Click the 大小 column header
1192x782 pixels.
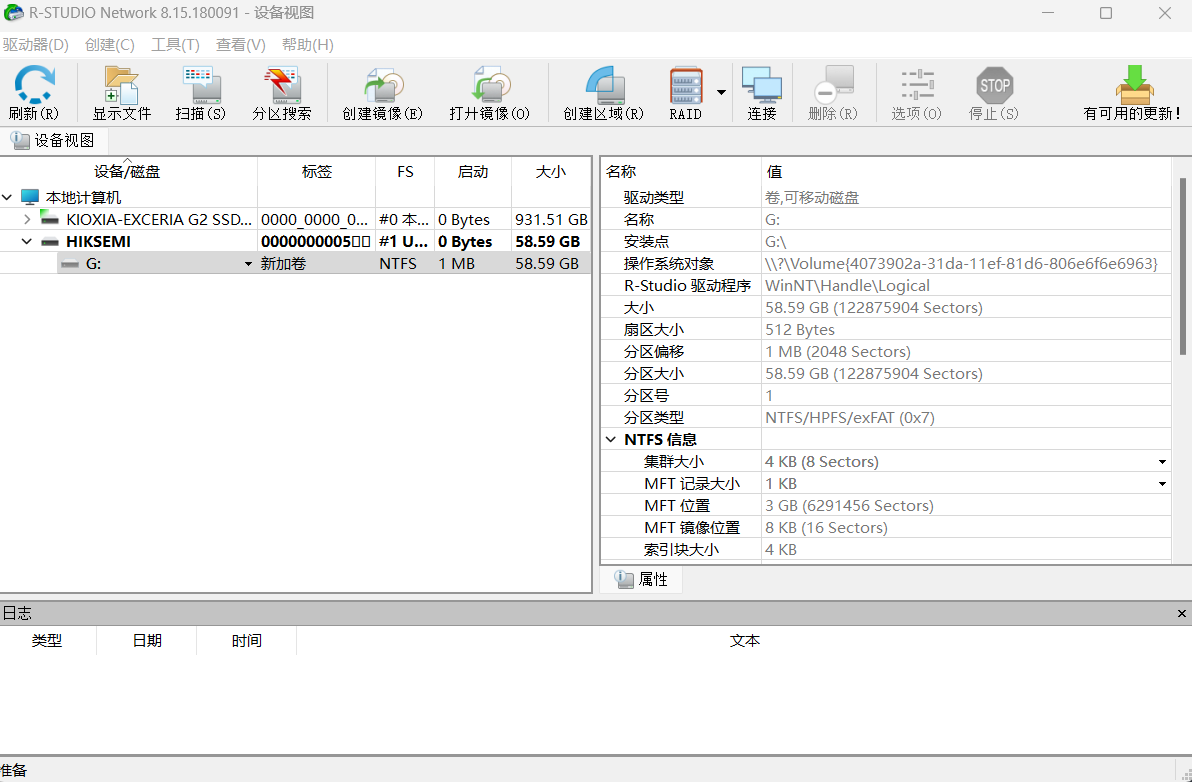[x=550, y=172]
